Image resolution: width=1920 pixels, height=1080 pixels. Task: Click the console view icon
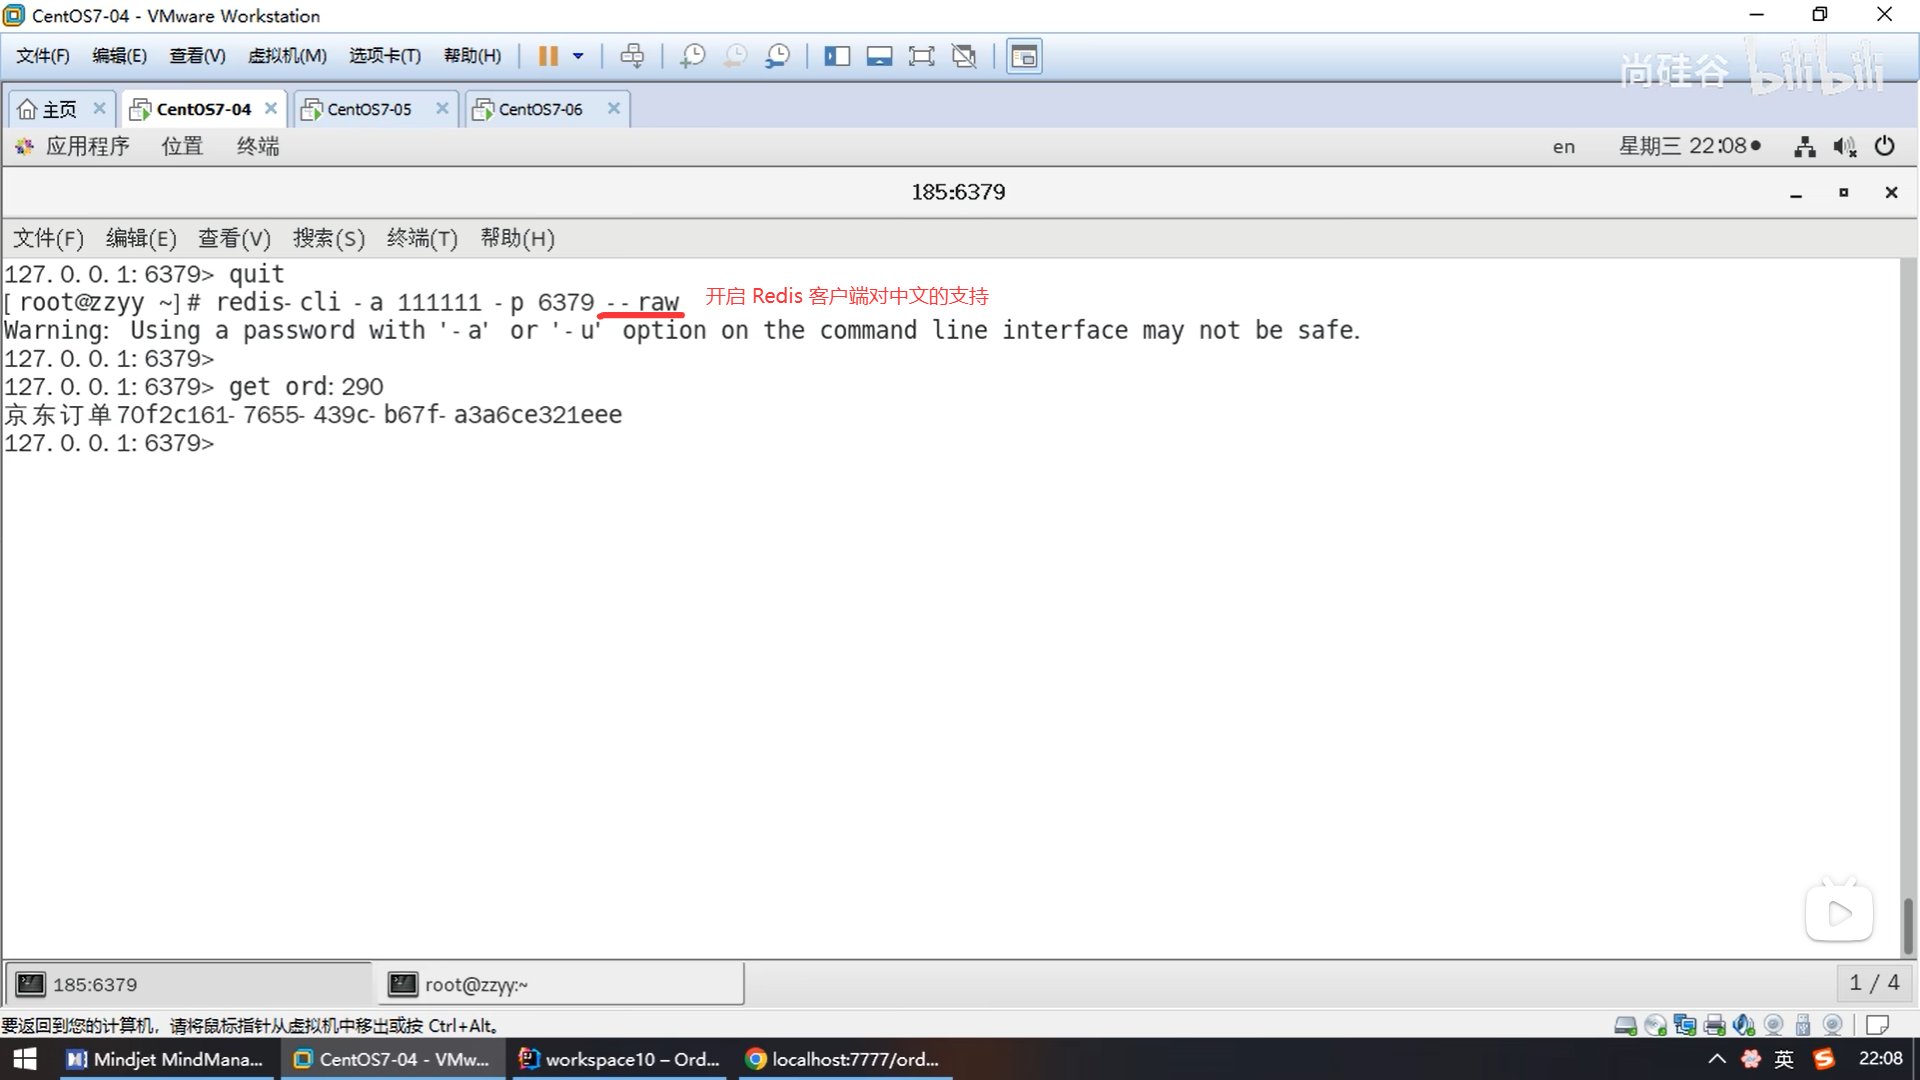tap(1024, 56)
